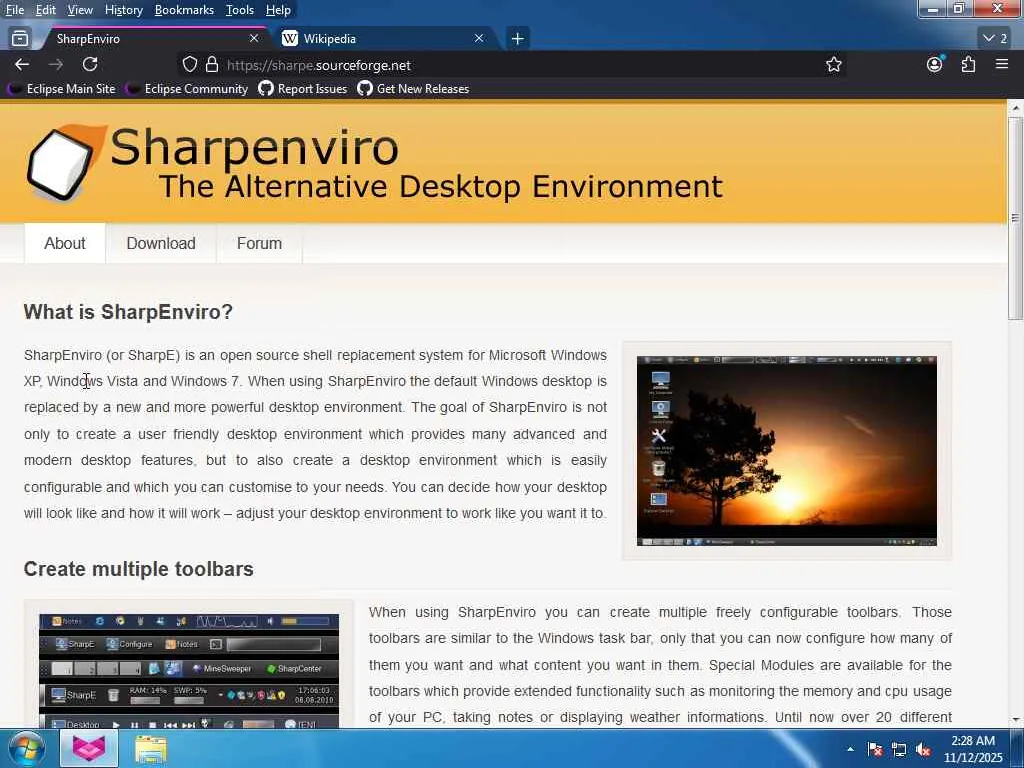Image resolution: width=1024 pixels, height=768 pixels.
Task: Click the pink browser taskbar icon
Action: coord(89,748)
